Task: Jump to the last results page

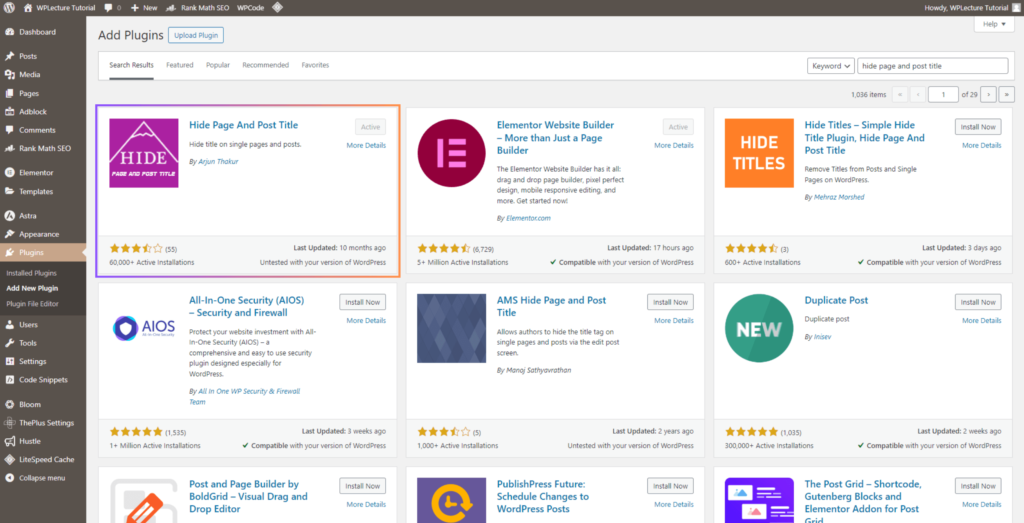Action: click(x=1006, y=95)
